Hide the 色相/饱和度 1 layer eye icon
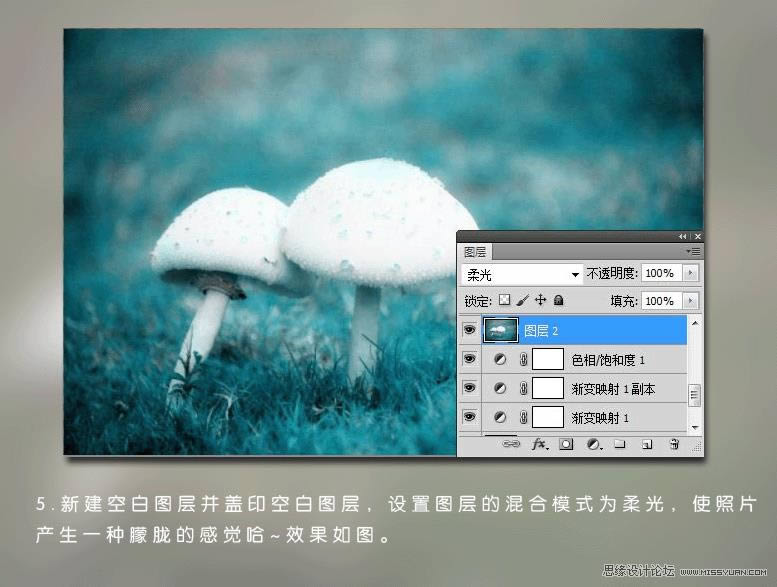The height and width of the screenshot is (587, 777). 469,359
